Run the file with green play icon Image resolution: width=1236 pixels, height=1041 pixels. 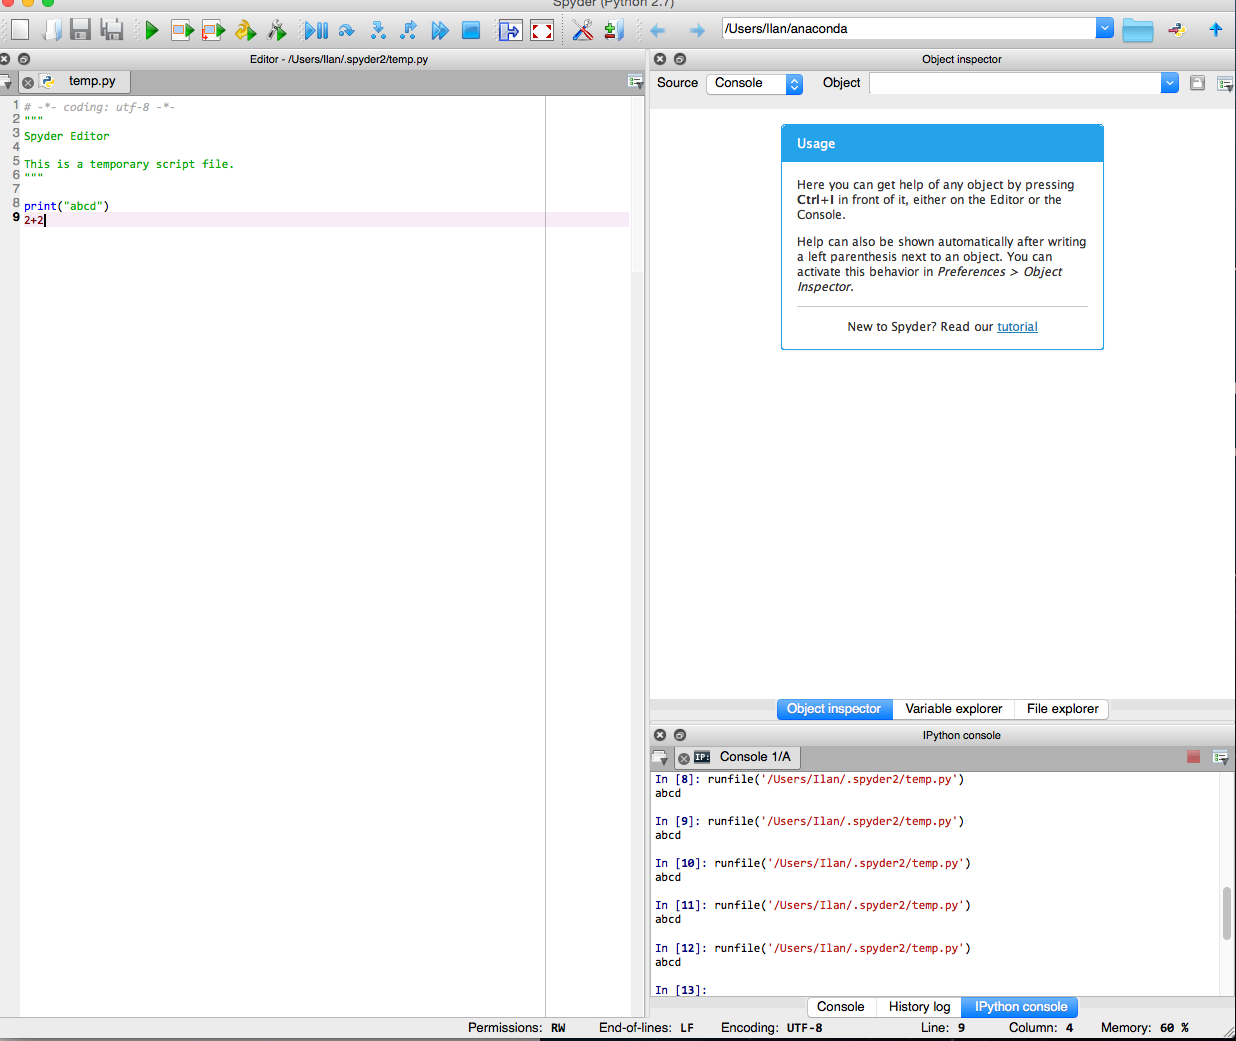click(152, 31)
